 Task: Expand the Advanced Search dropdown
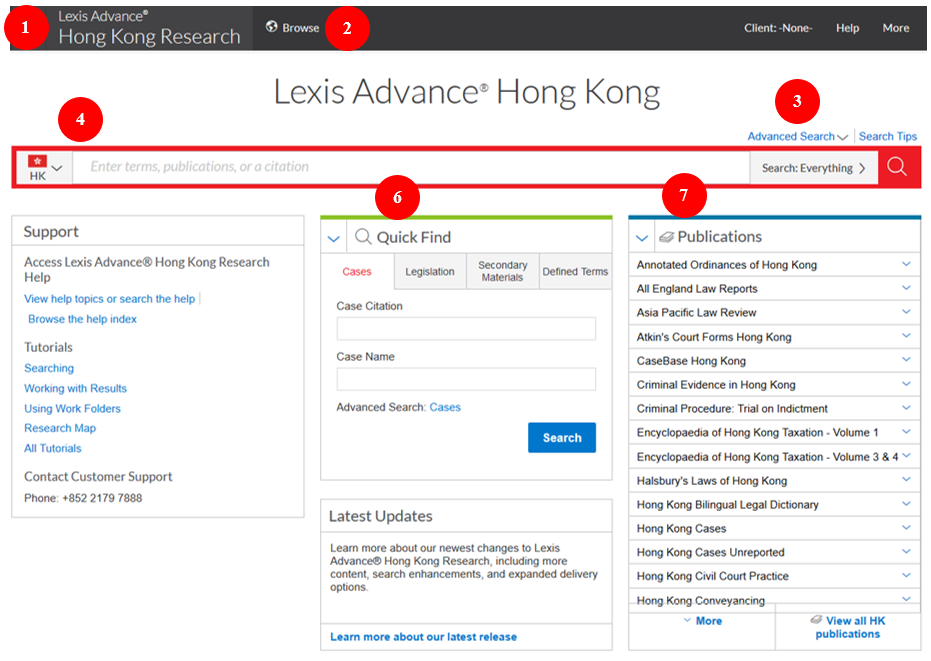[797, 137]
